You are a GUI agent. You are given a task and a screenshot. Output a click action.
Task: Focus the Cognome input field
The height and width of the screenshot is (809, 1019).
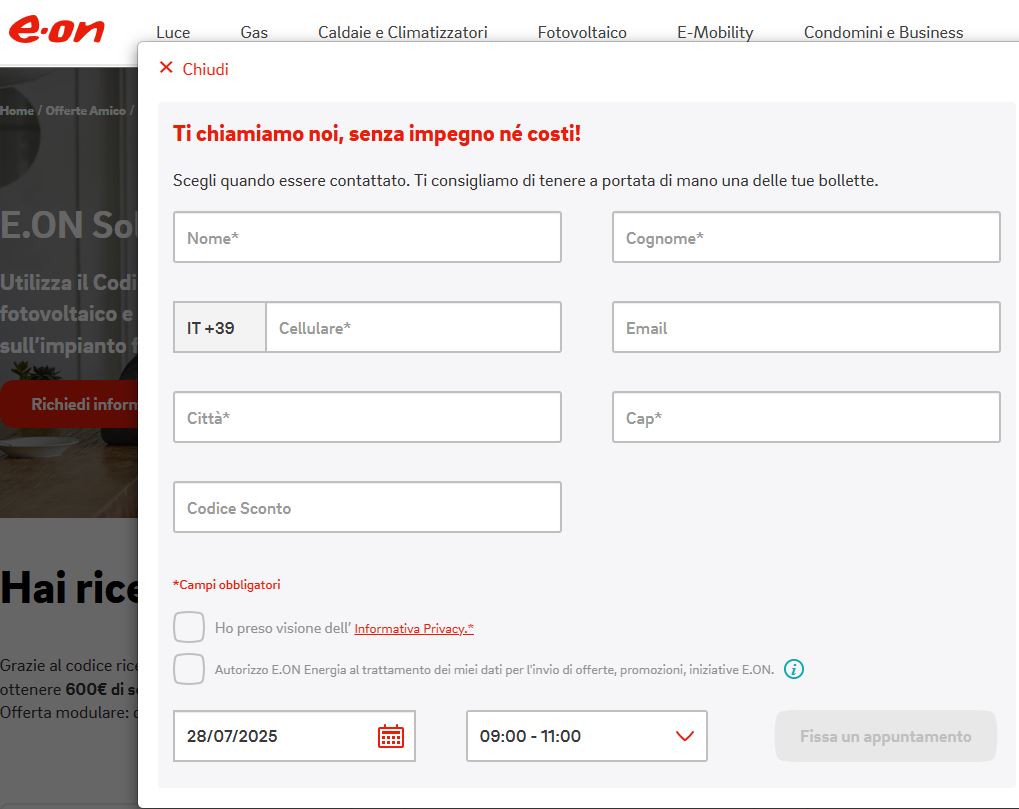(x=806, y=237)
